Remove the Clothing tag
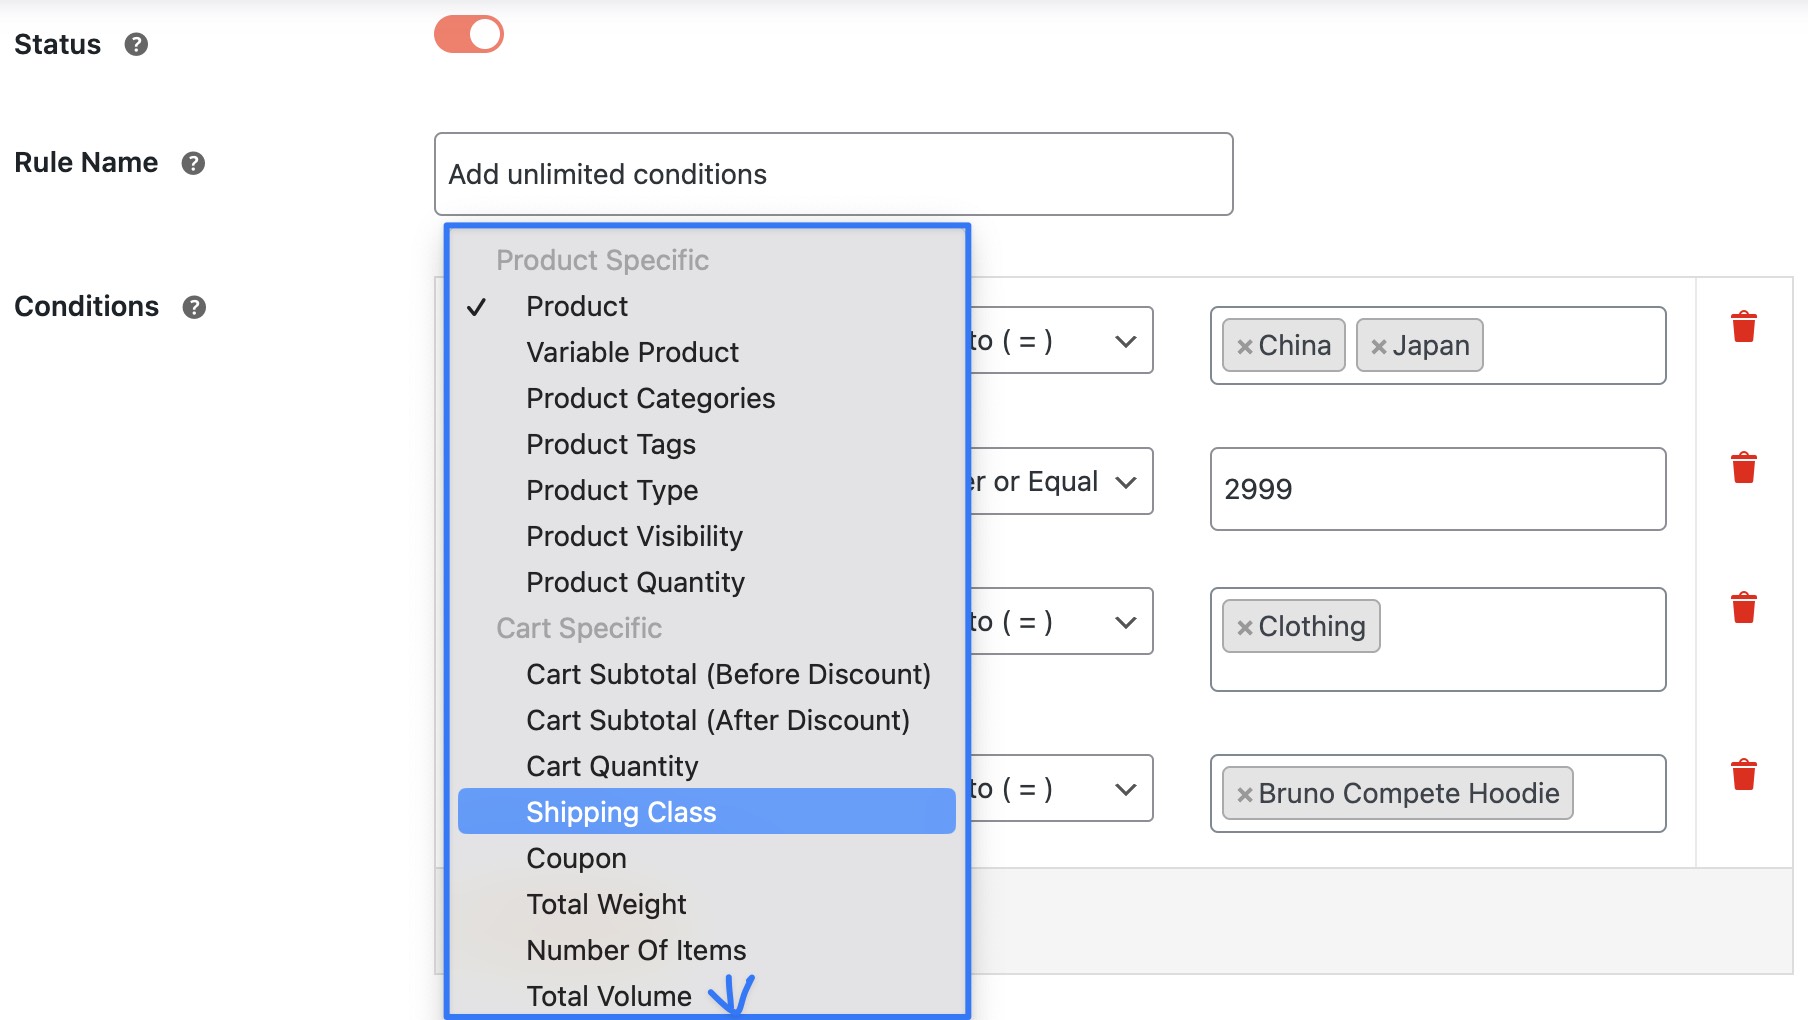1808x1020 pixels. click(x=1245, y=627)
